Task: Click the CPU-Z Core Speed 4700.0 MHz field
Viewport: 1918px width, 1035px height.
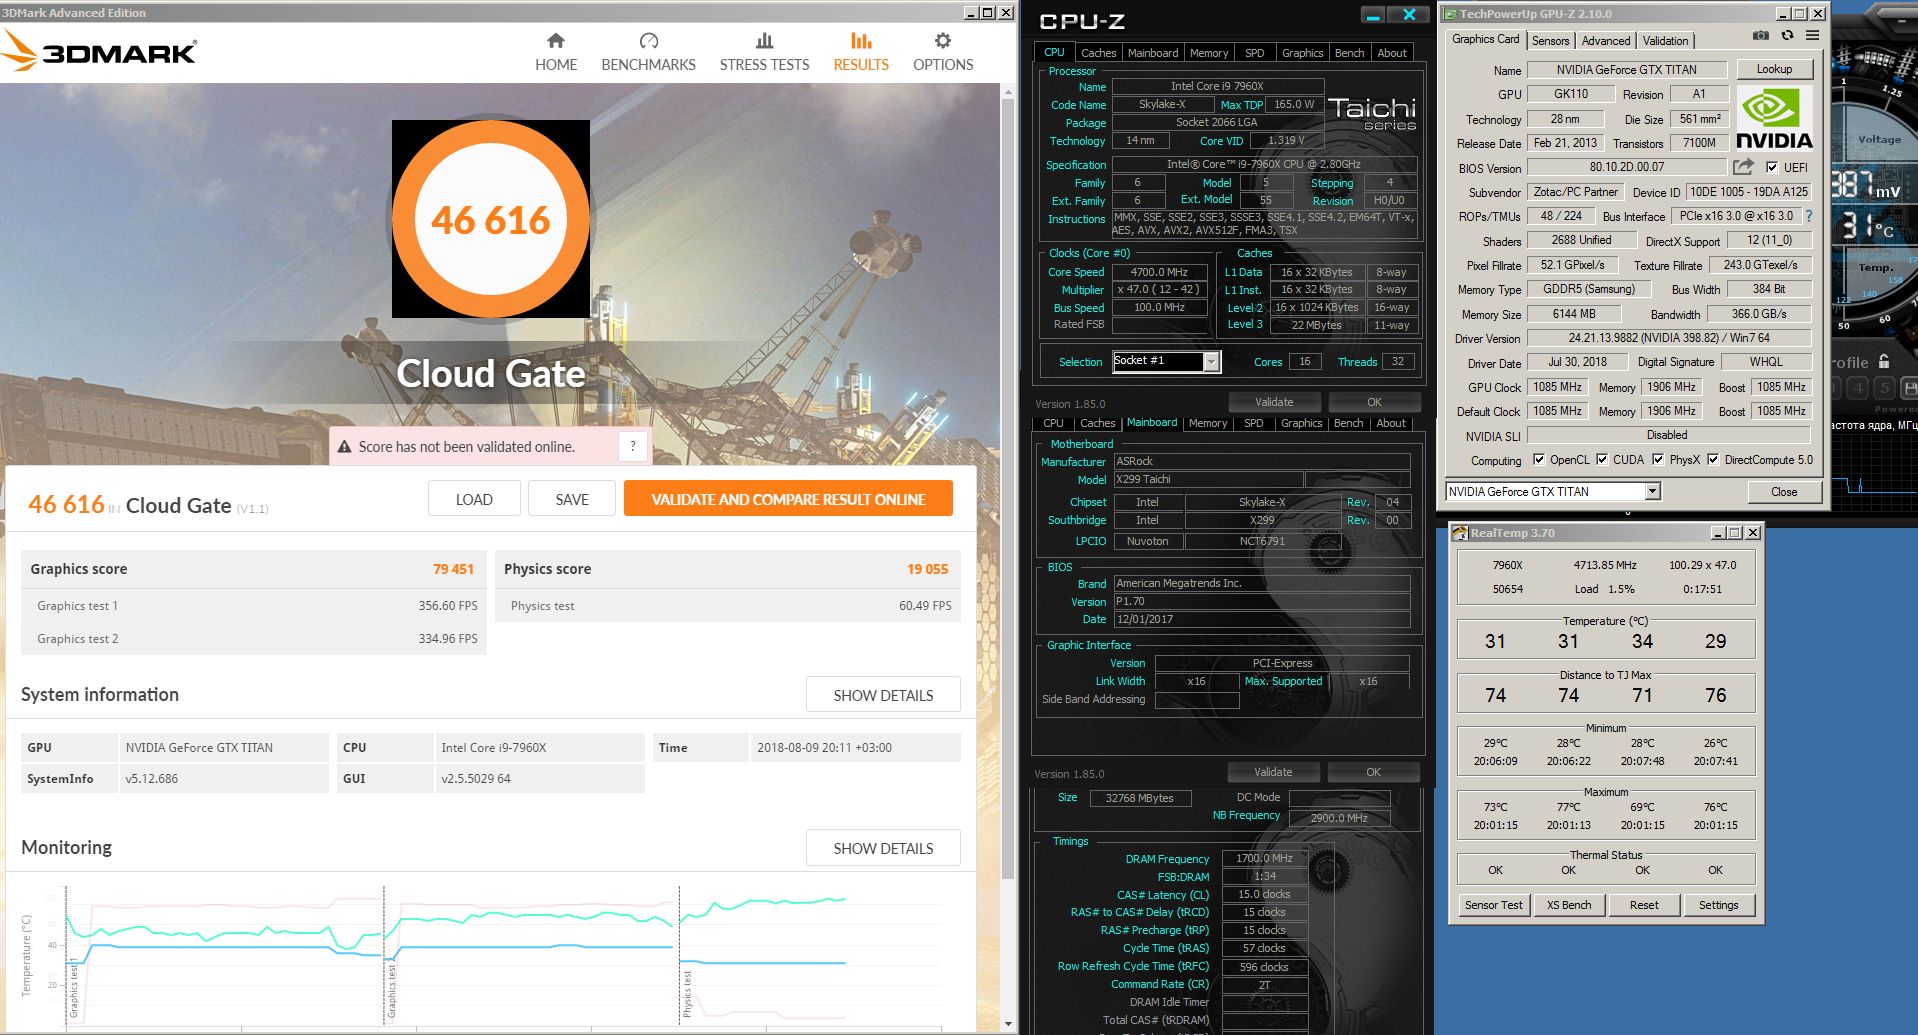Action: click(1159, 272)
